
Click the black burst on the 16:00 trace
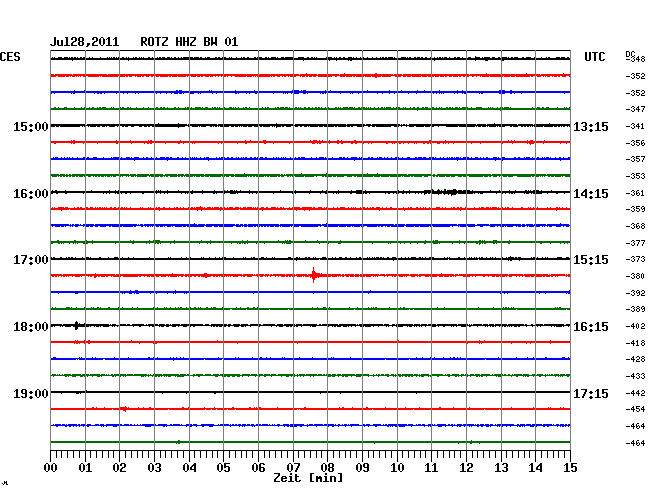pyautogui.click(x=449, y=192)
